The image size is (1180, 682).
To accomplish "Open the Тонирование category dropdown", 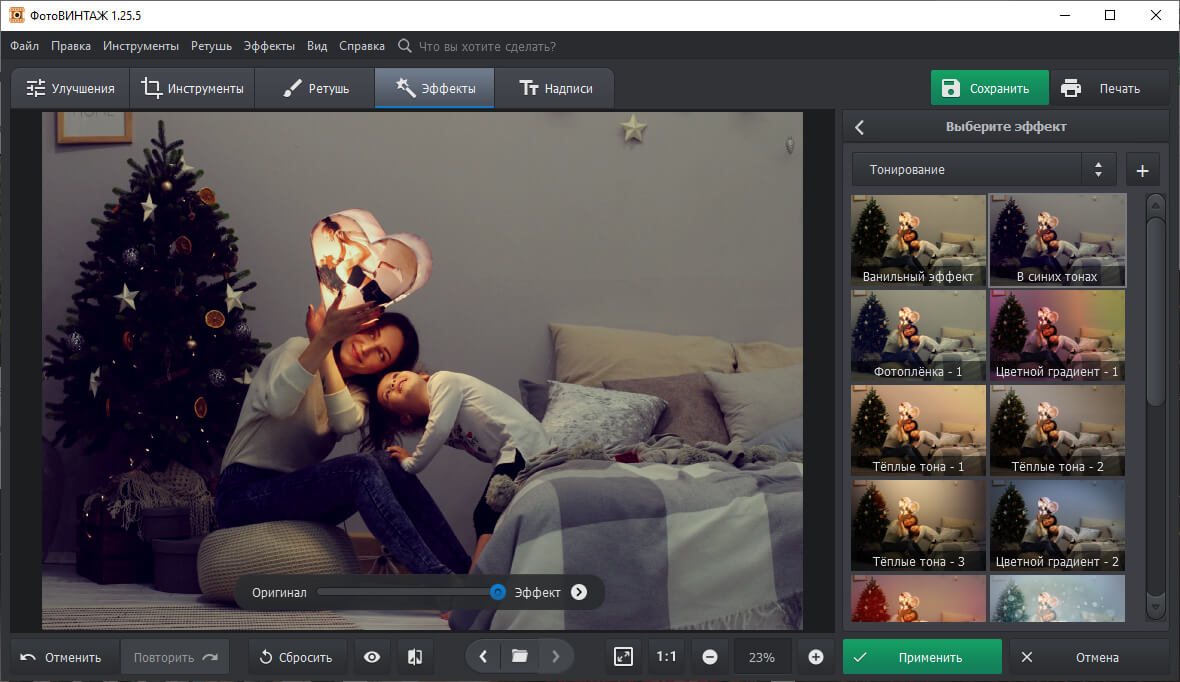I will tap(983, 170).
